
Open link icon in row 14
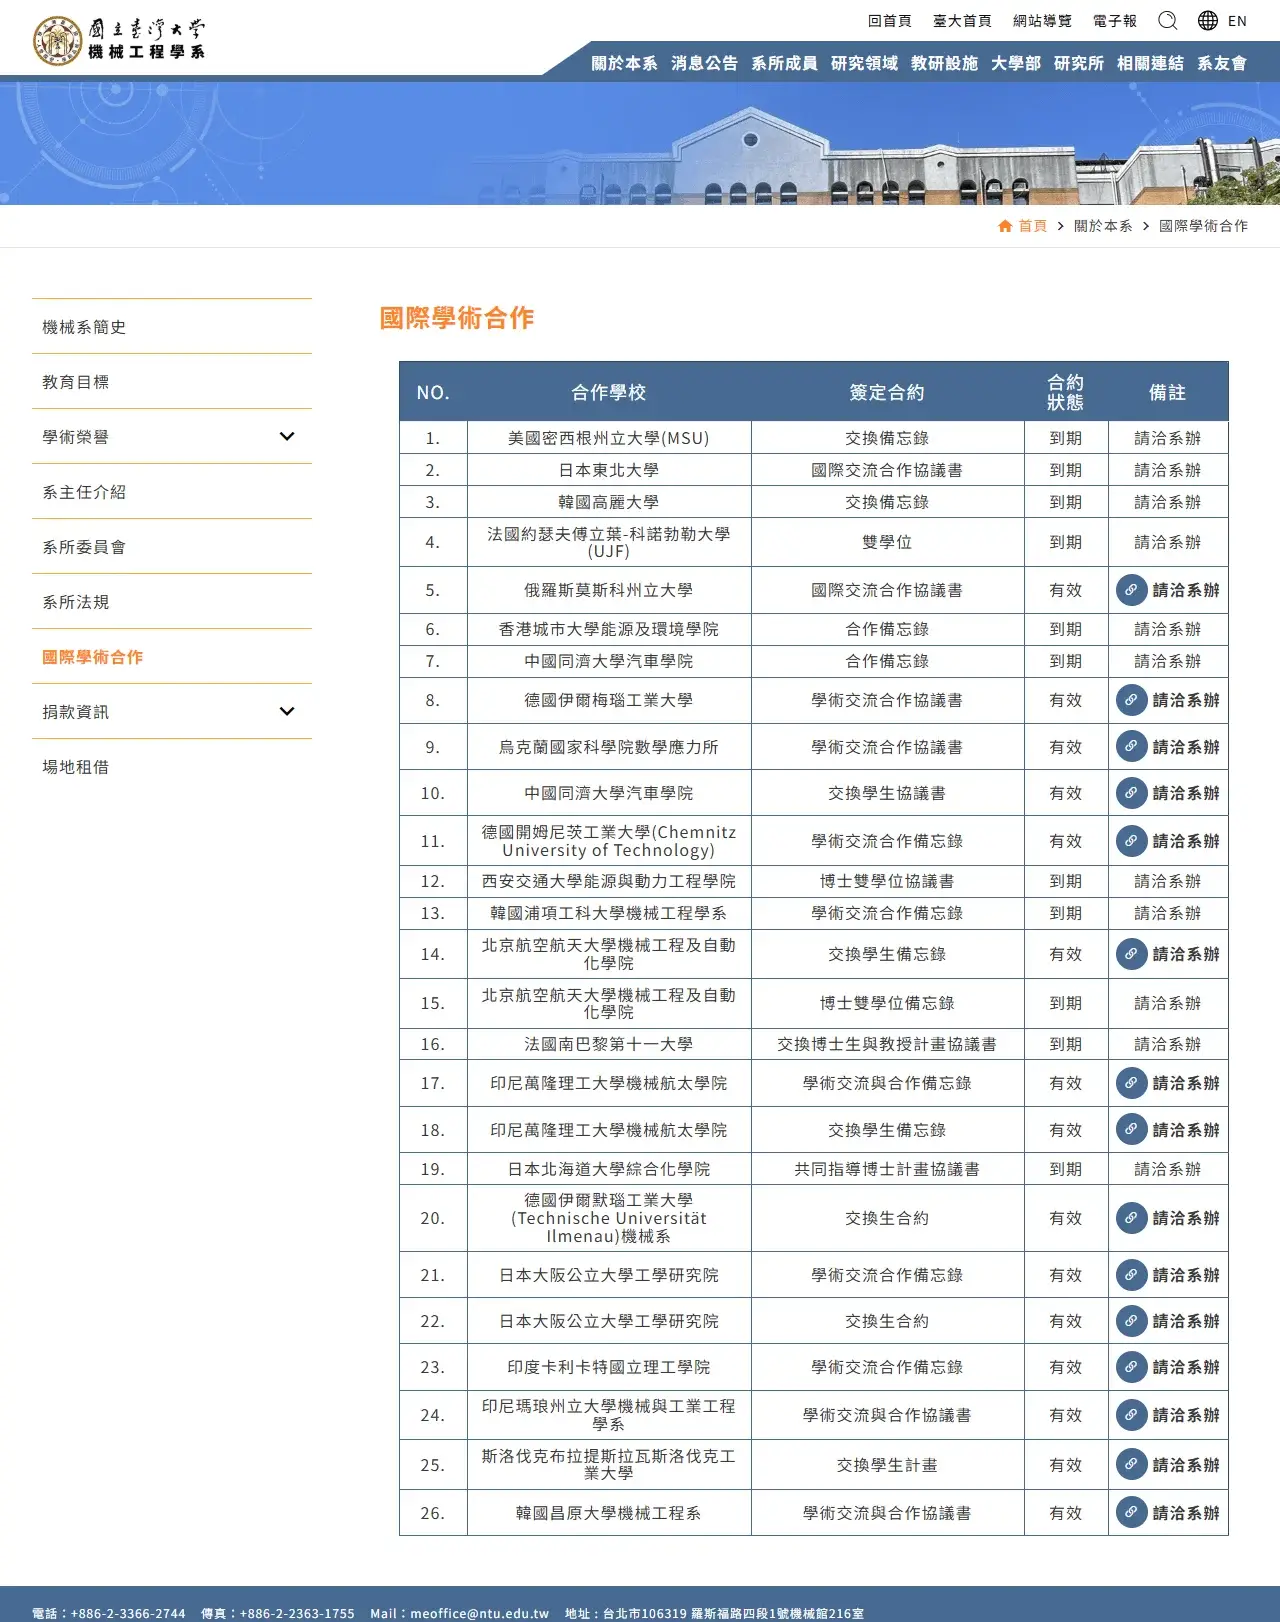click(1131, 954)
